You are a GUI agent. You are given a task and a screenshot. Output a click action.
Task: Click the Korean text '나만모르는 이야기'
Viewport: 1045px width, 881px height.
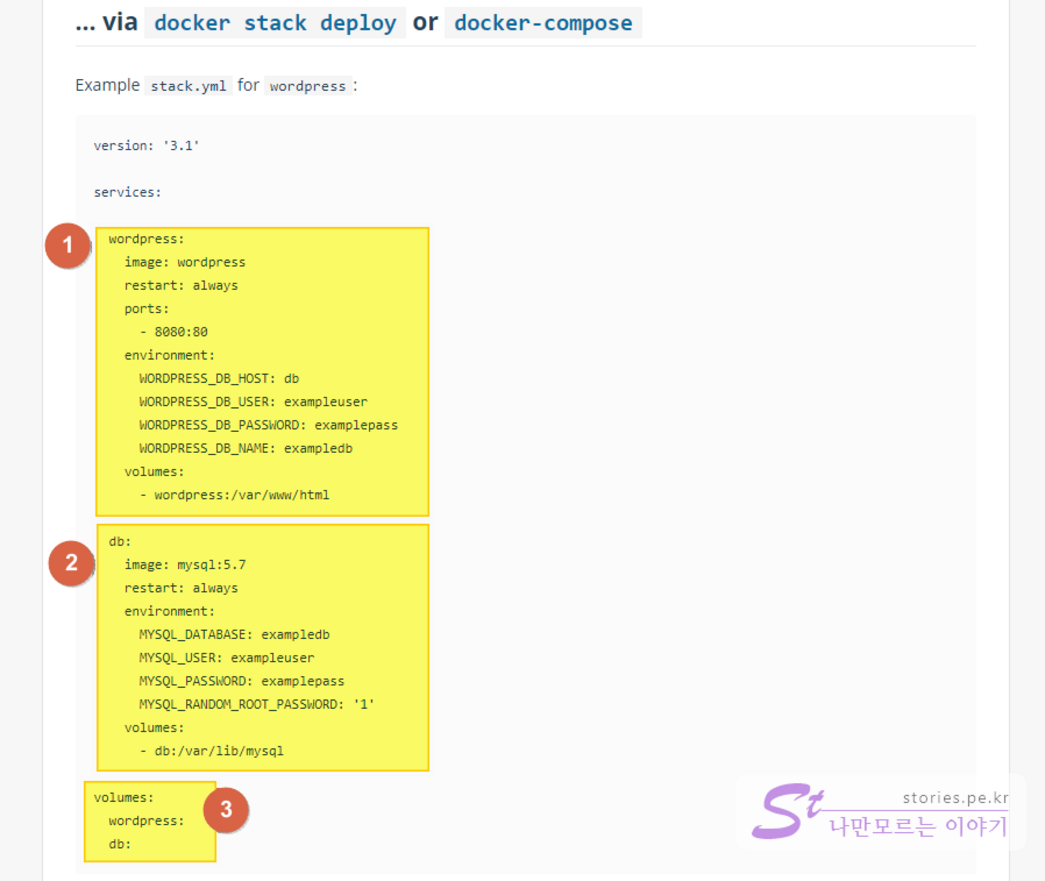(x=918, y=828)
